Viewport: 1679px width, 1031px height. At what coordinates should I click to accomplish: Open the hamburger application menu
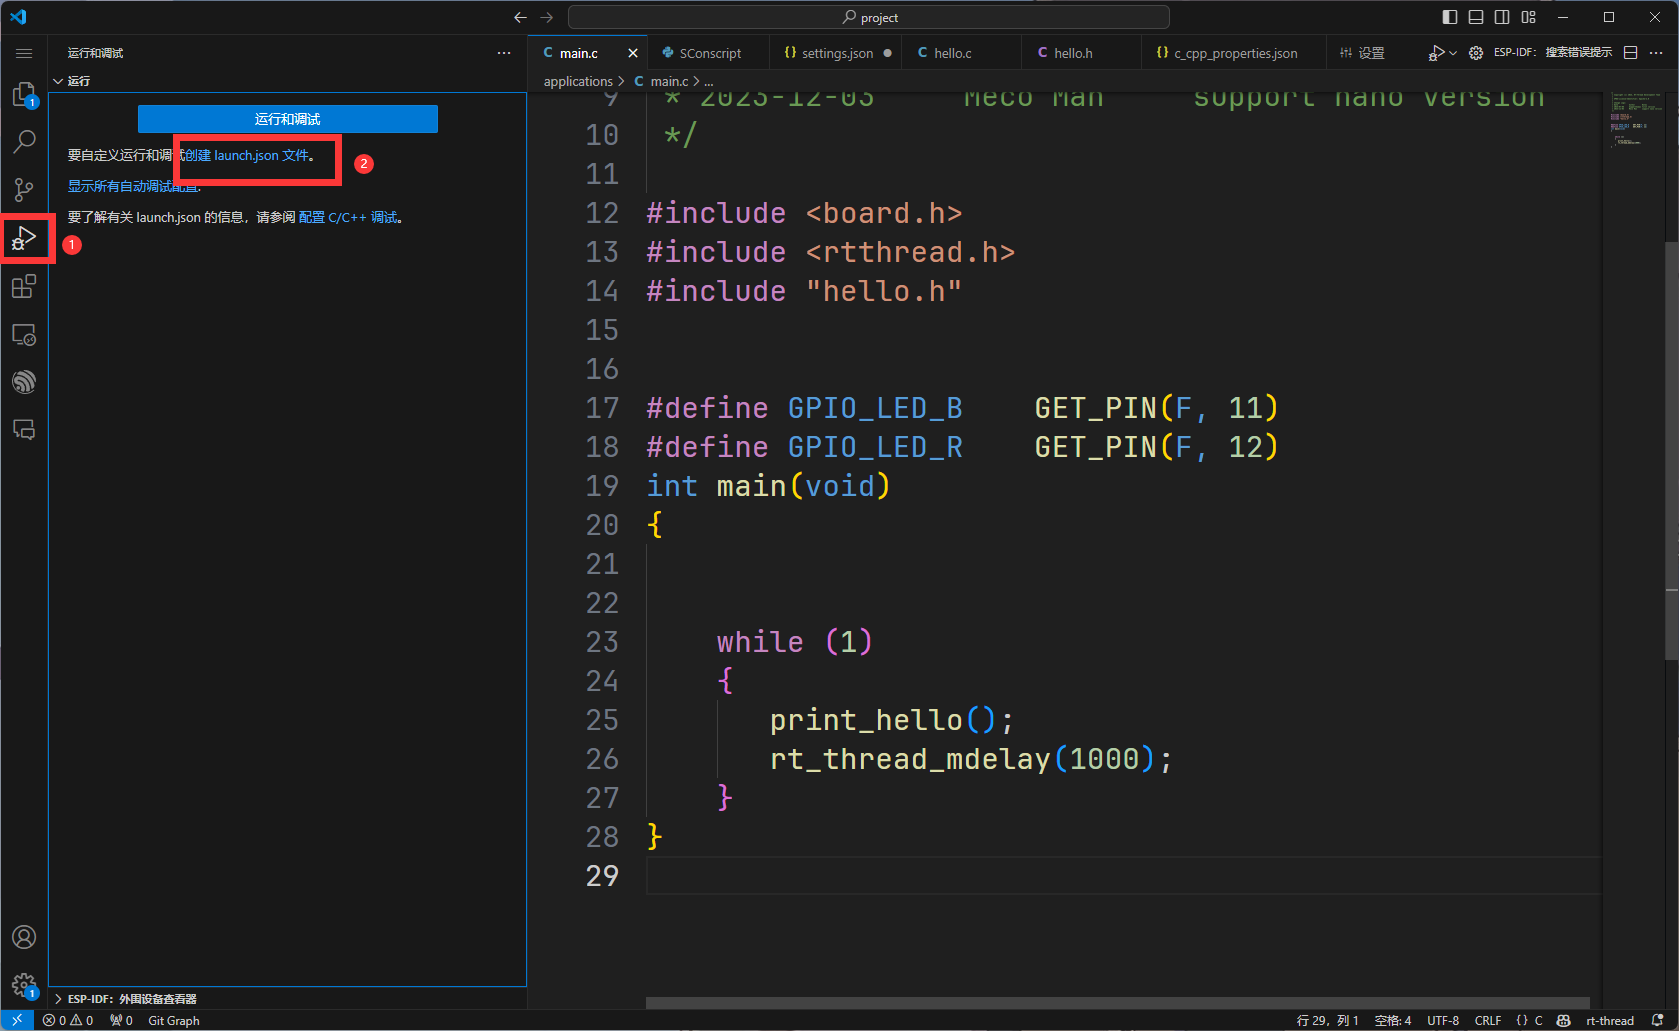click(x=24, y=53)
